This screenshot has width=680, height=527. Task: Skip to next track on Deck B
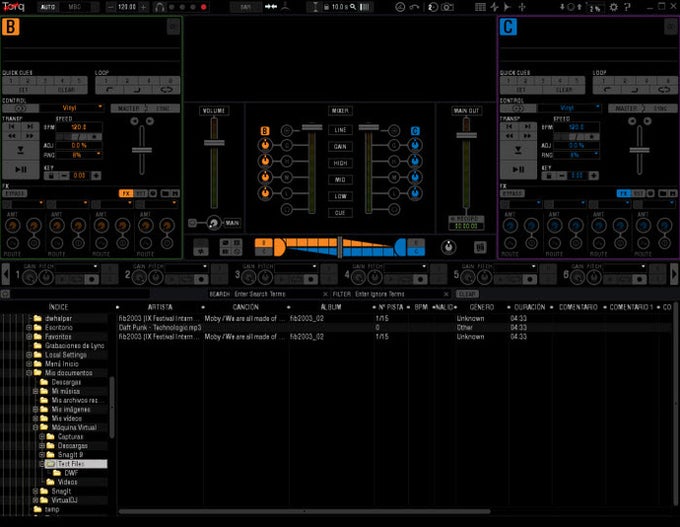click(x=30, y=126)
